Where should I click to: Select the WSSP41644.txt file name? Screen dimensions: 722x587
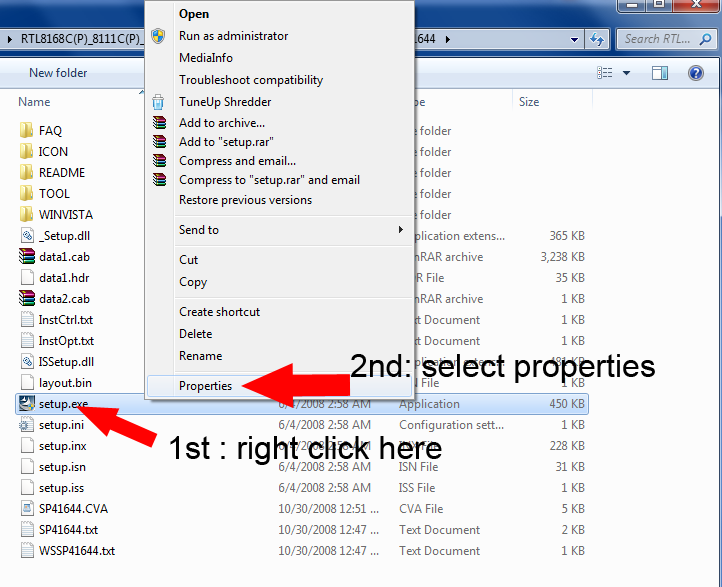click(x=77, y=551)
